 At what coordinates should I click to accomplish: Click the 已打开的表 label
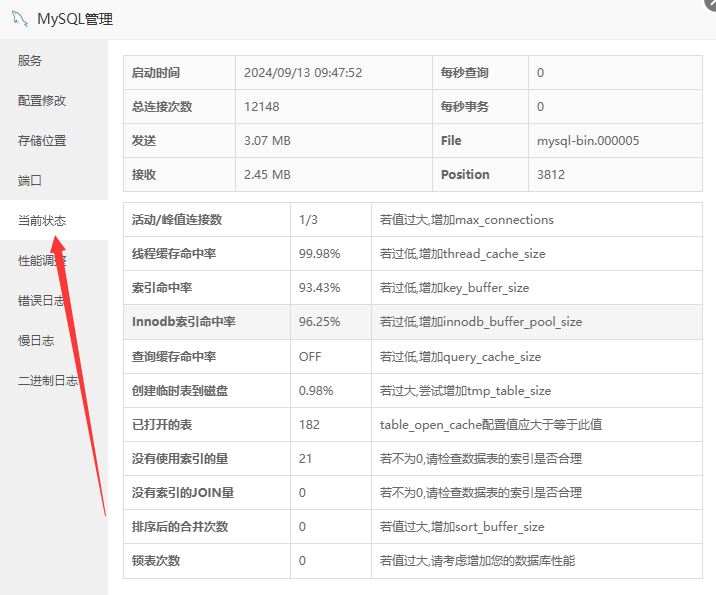(x=162, y=425)
